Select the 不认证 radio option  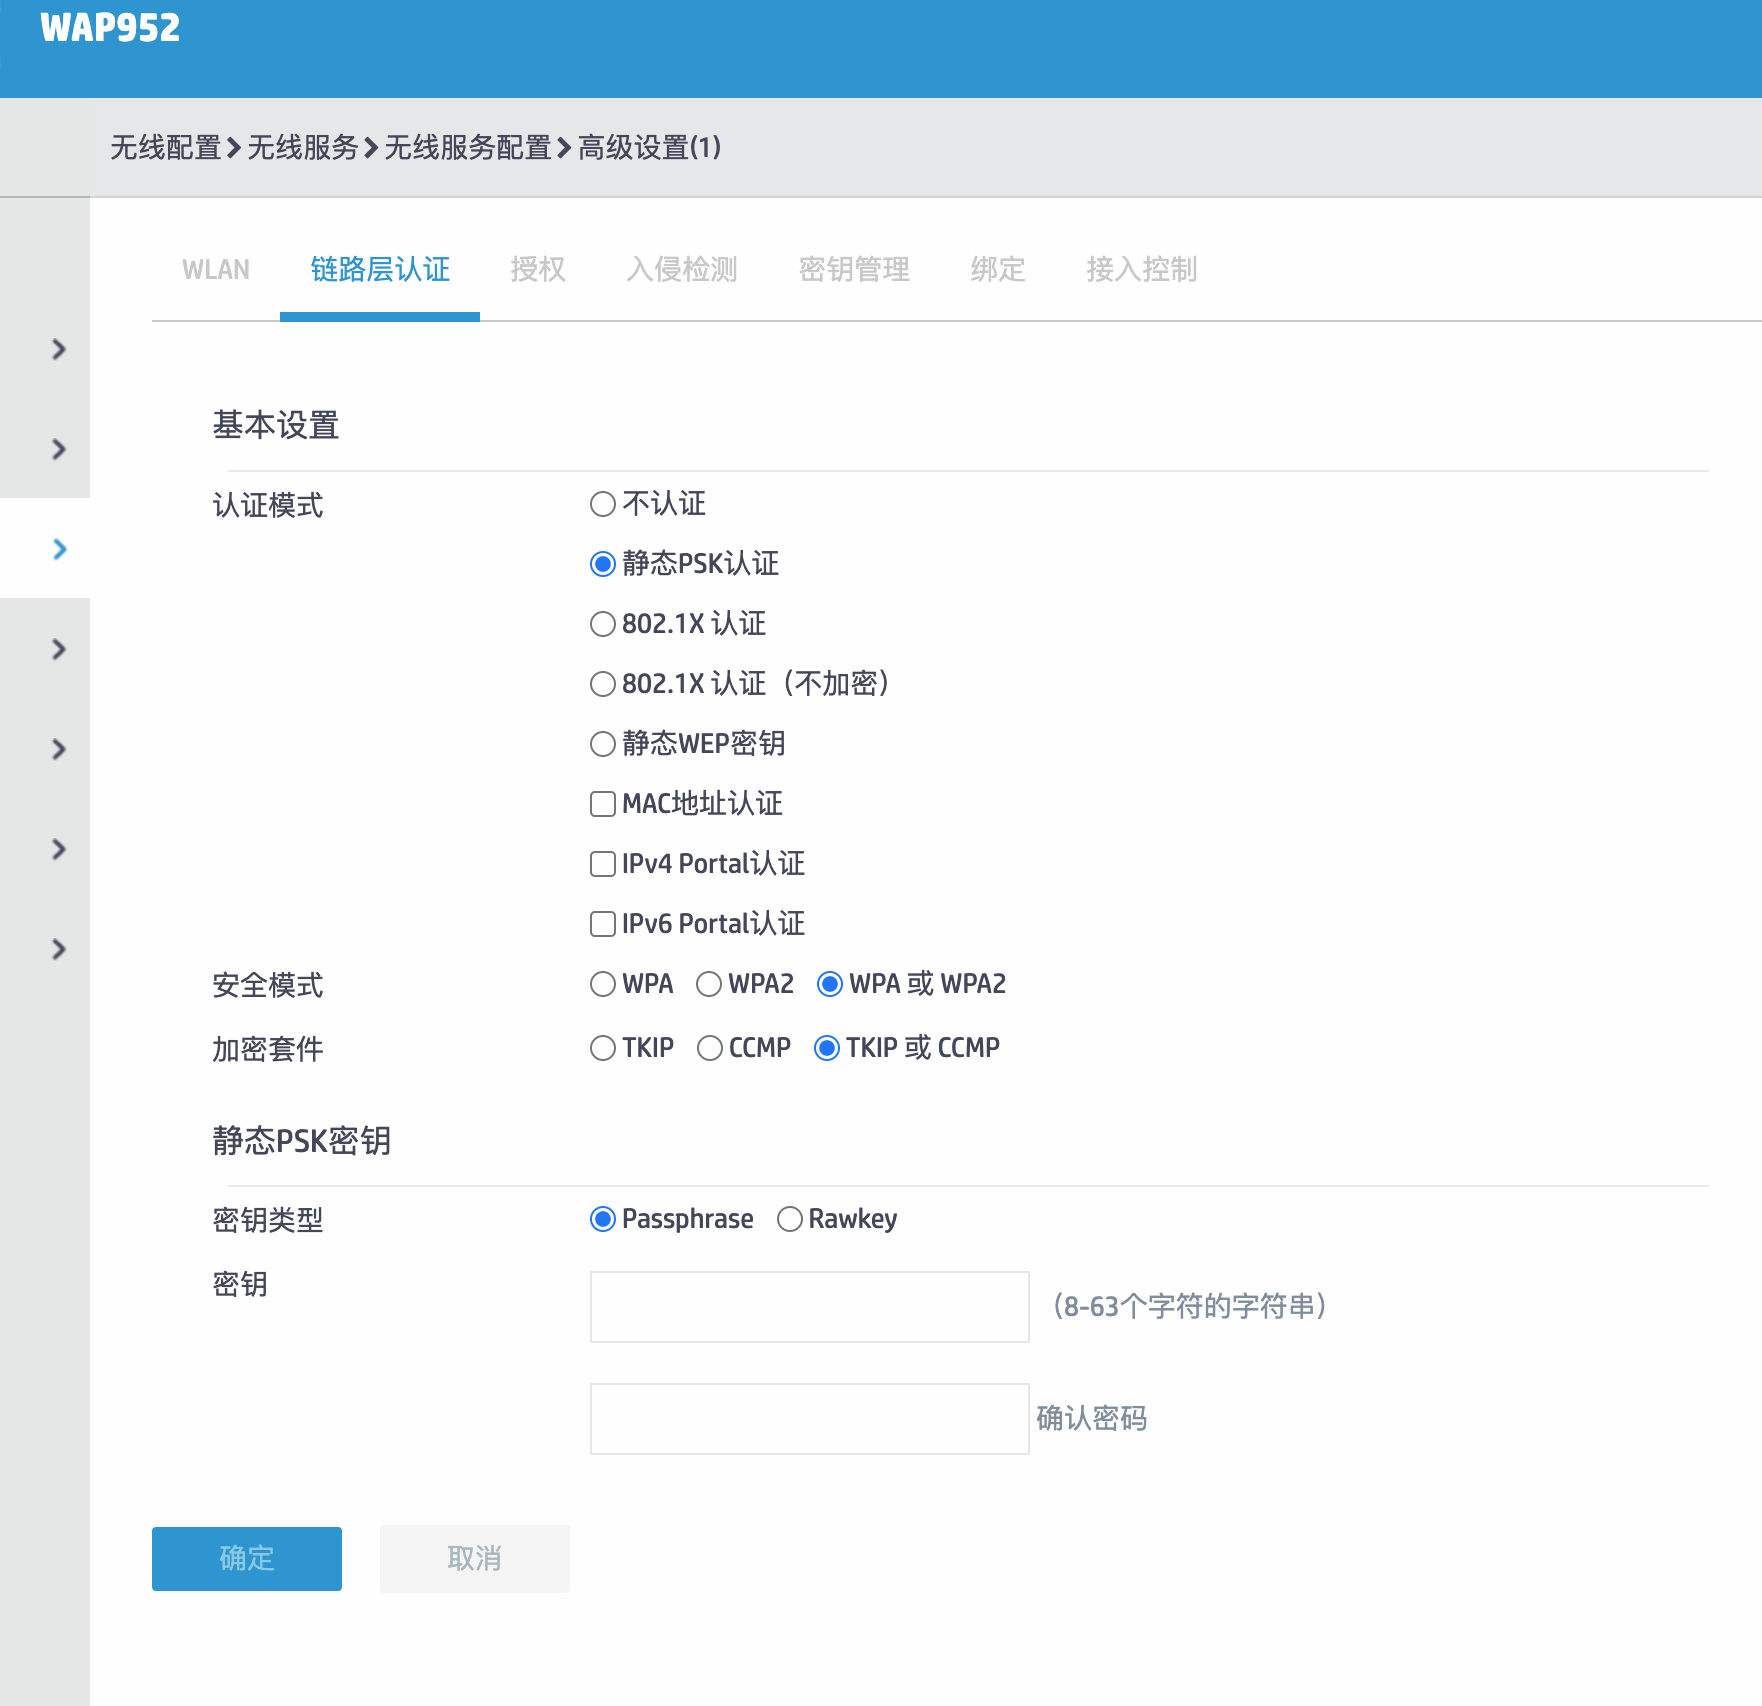603,504
